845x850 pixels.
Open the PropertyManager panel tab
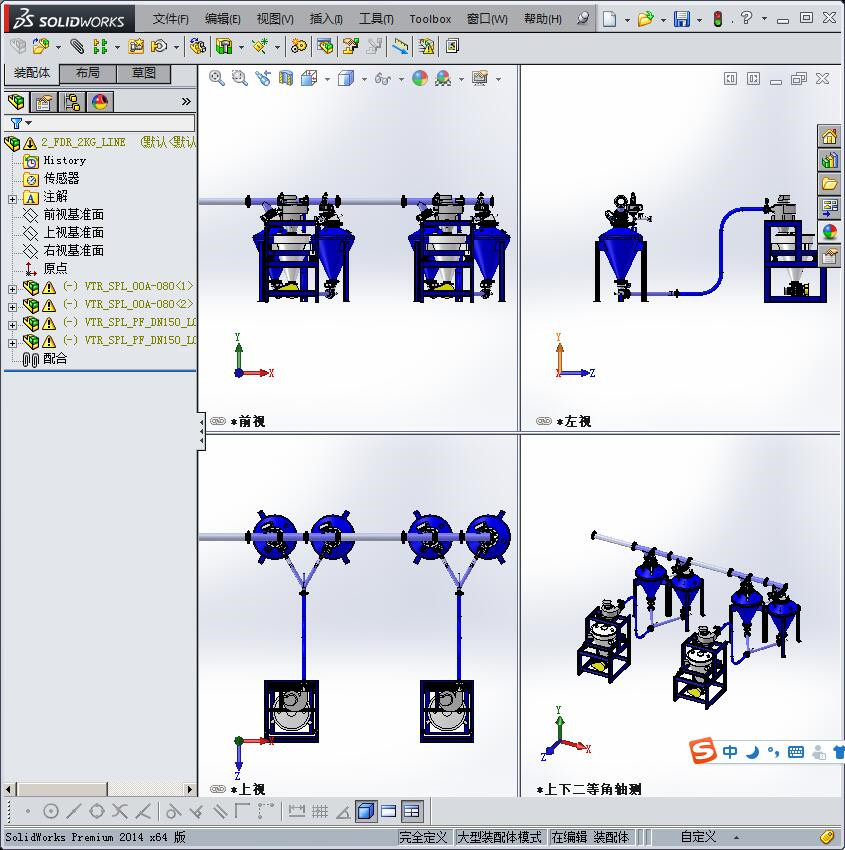point(43,101)
